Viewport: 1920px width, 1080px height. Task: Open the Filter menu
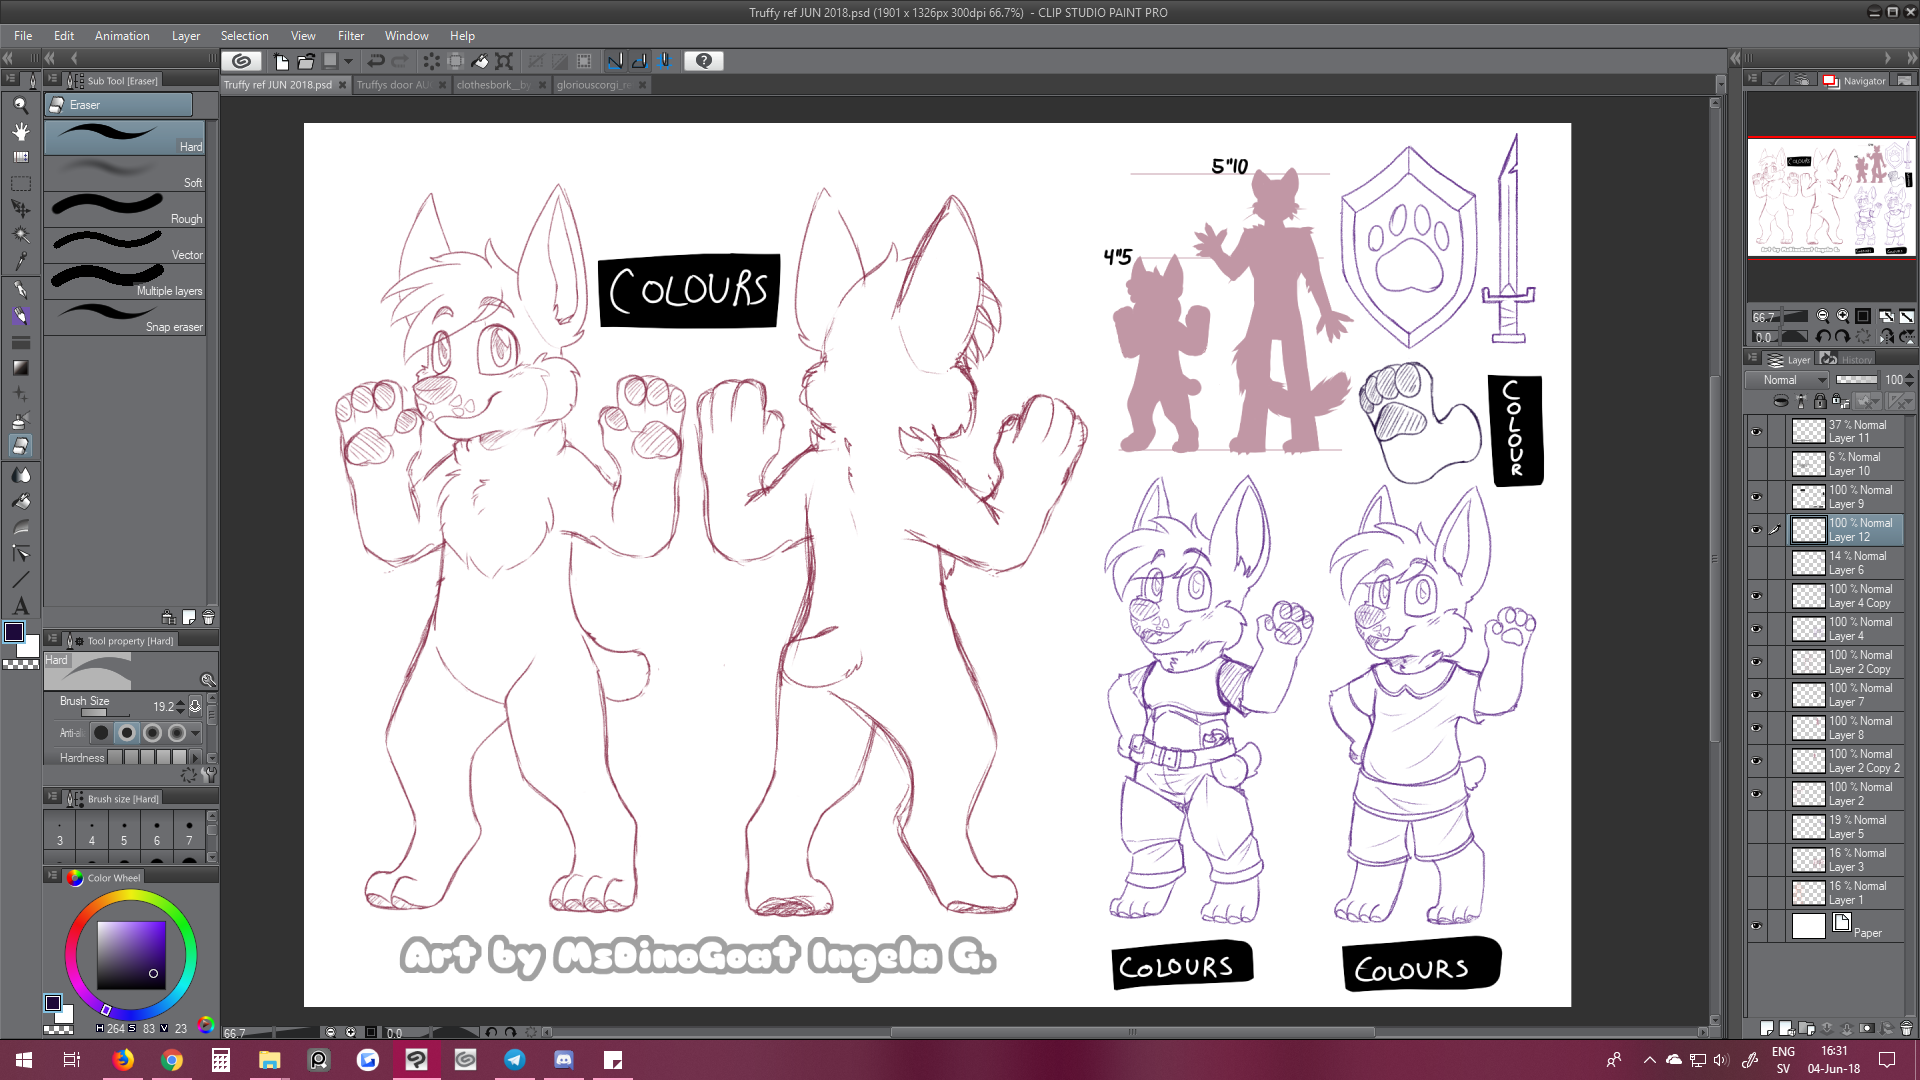[x=350, y=35]
